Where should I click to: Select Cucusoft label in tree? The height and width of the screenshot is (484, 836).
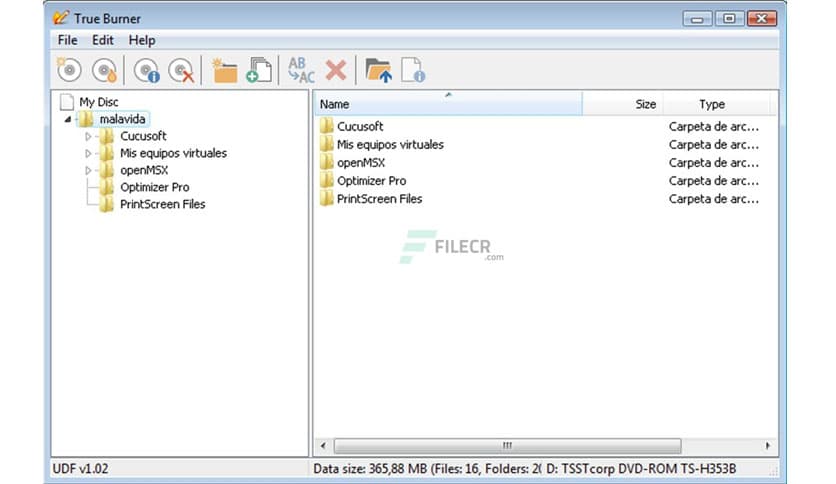coord(143,135)
